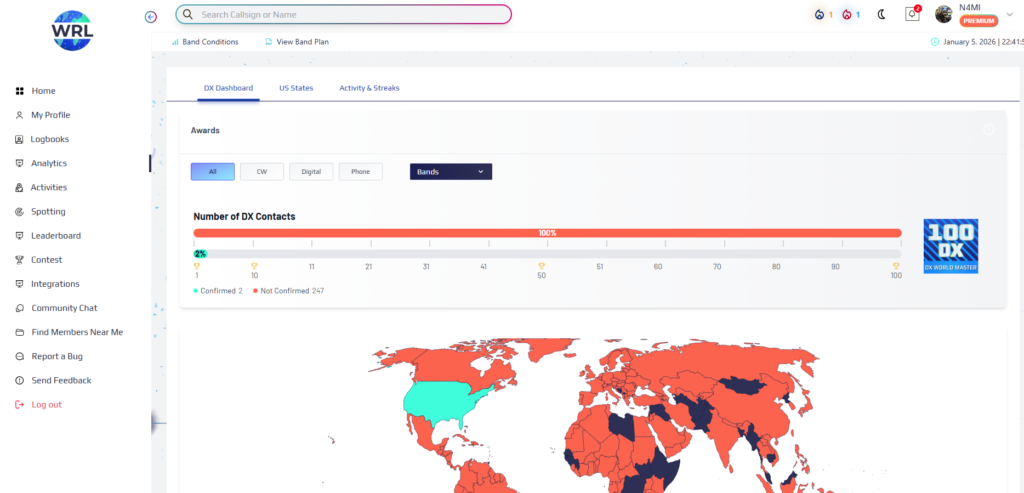Collapse sidebar with the arrow icon
Image resolution: width=1024 pixels, height=493 pixels.
pyautogui.click(x=151, y=16)
